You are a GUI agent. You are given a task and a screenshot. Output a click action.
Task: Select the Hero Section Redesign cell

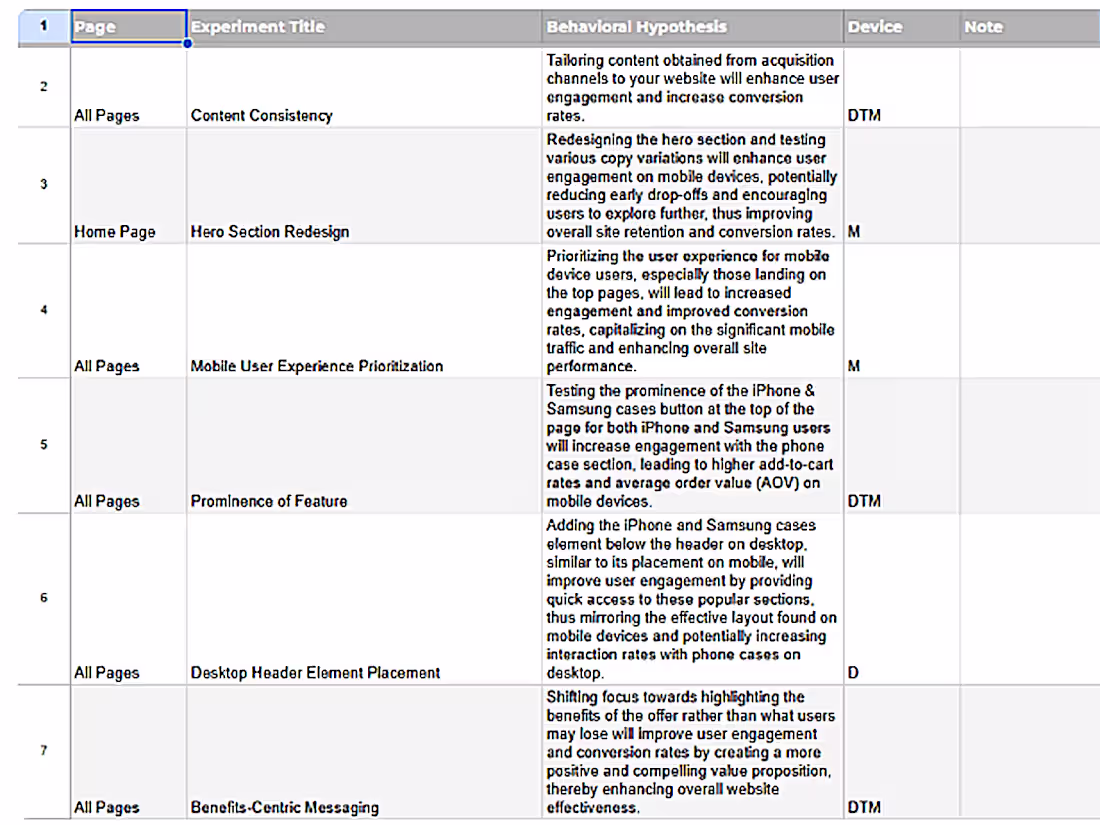(364, 185)
